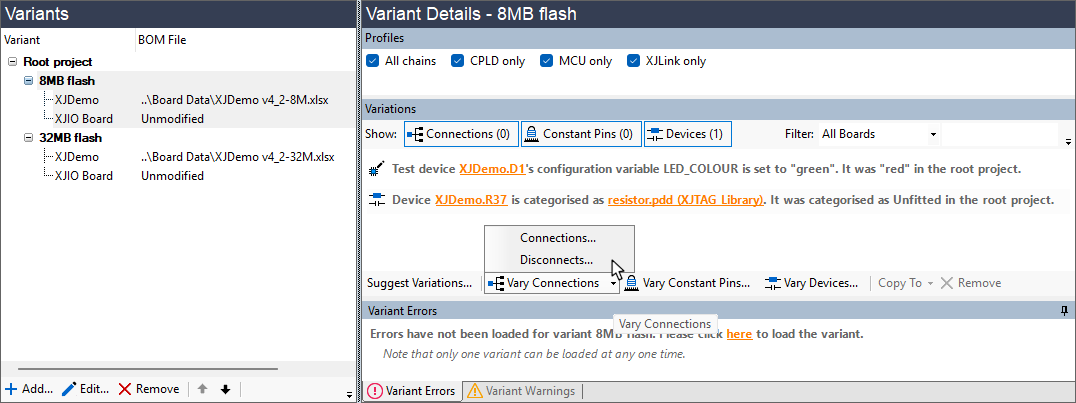Click the Edit pencil icon
The width and height of the screenshot is (1076, 403).
click(69, 389)
